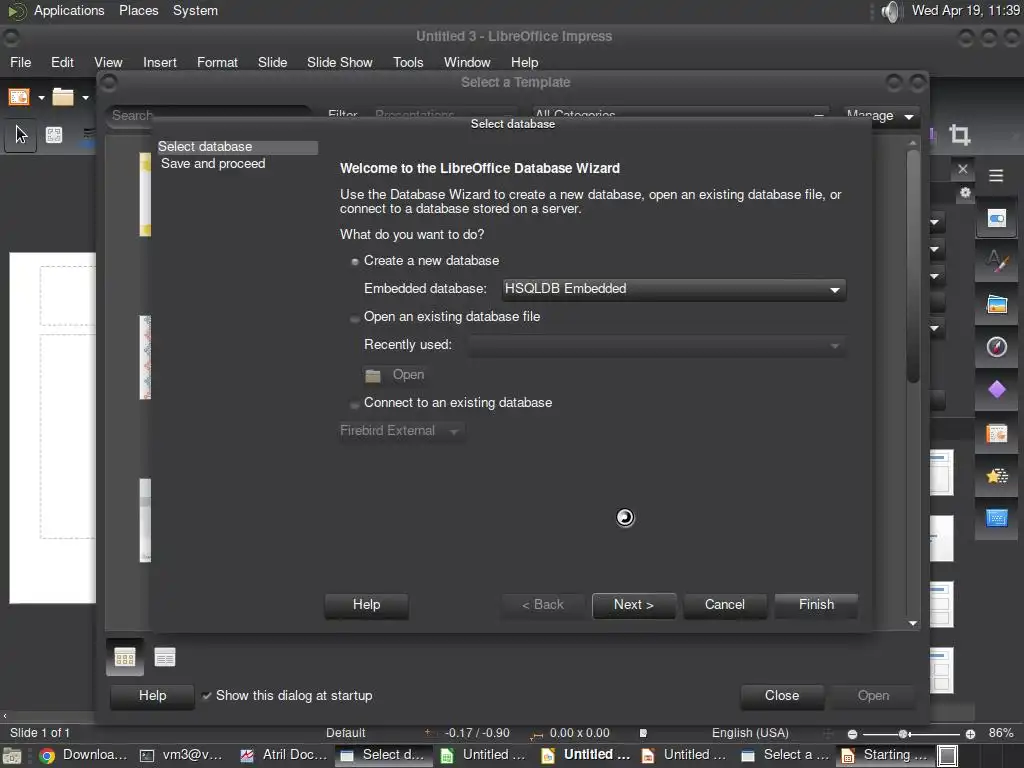Screen dimensions: 1024x768
Task: Click the clock Wed Apr 19, 11:39
Action: [965, 10]
